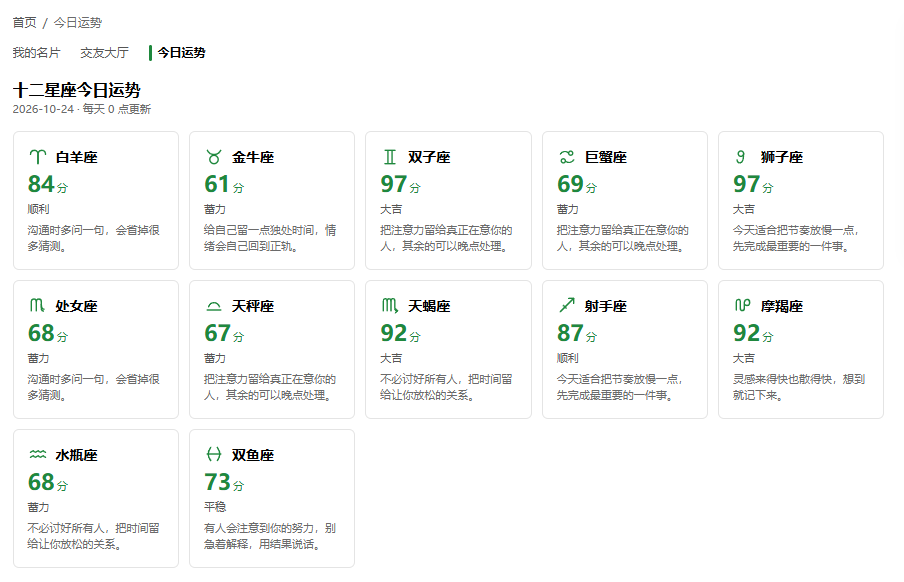Click the 十二星座今日运势 heading
Screen dimensions: 904x582
coord(77,90)
